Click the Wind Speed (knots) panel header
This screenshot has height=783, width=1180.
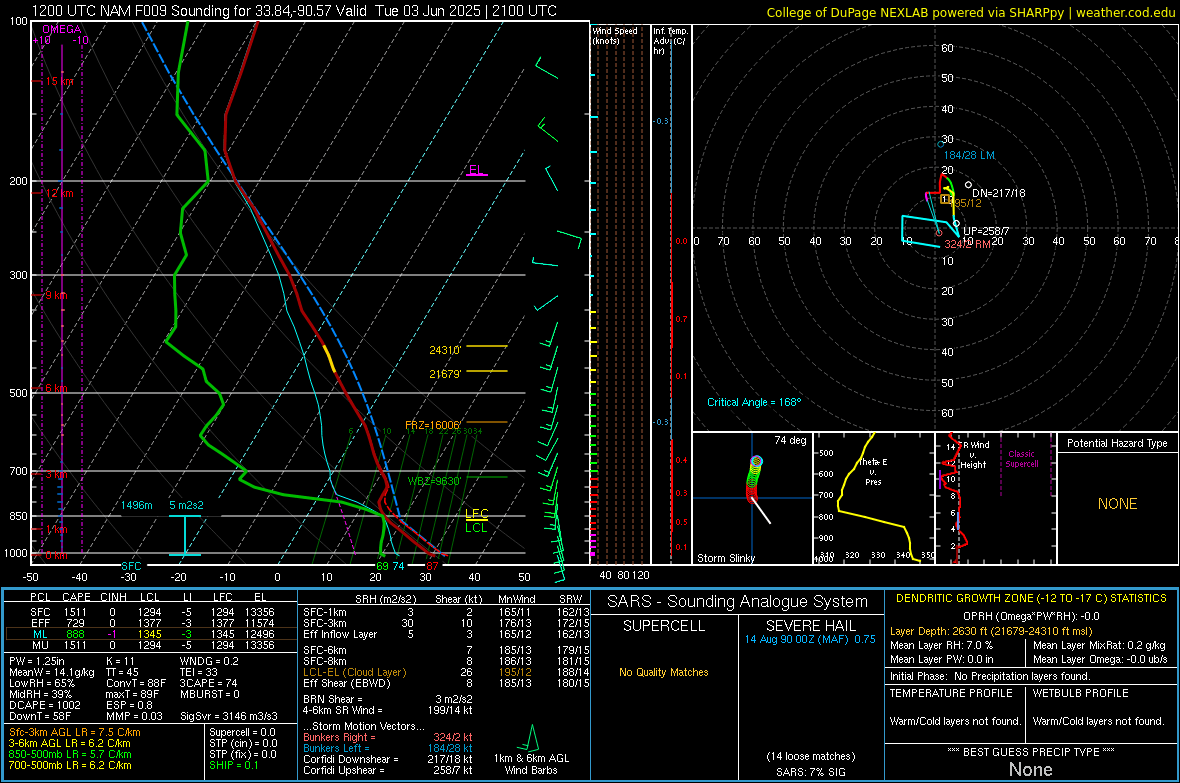coord(615,35)
